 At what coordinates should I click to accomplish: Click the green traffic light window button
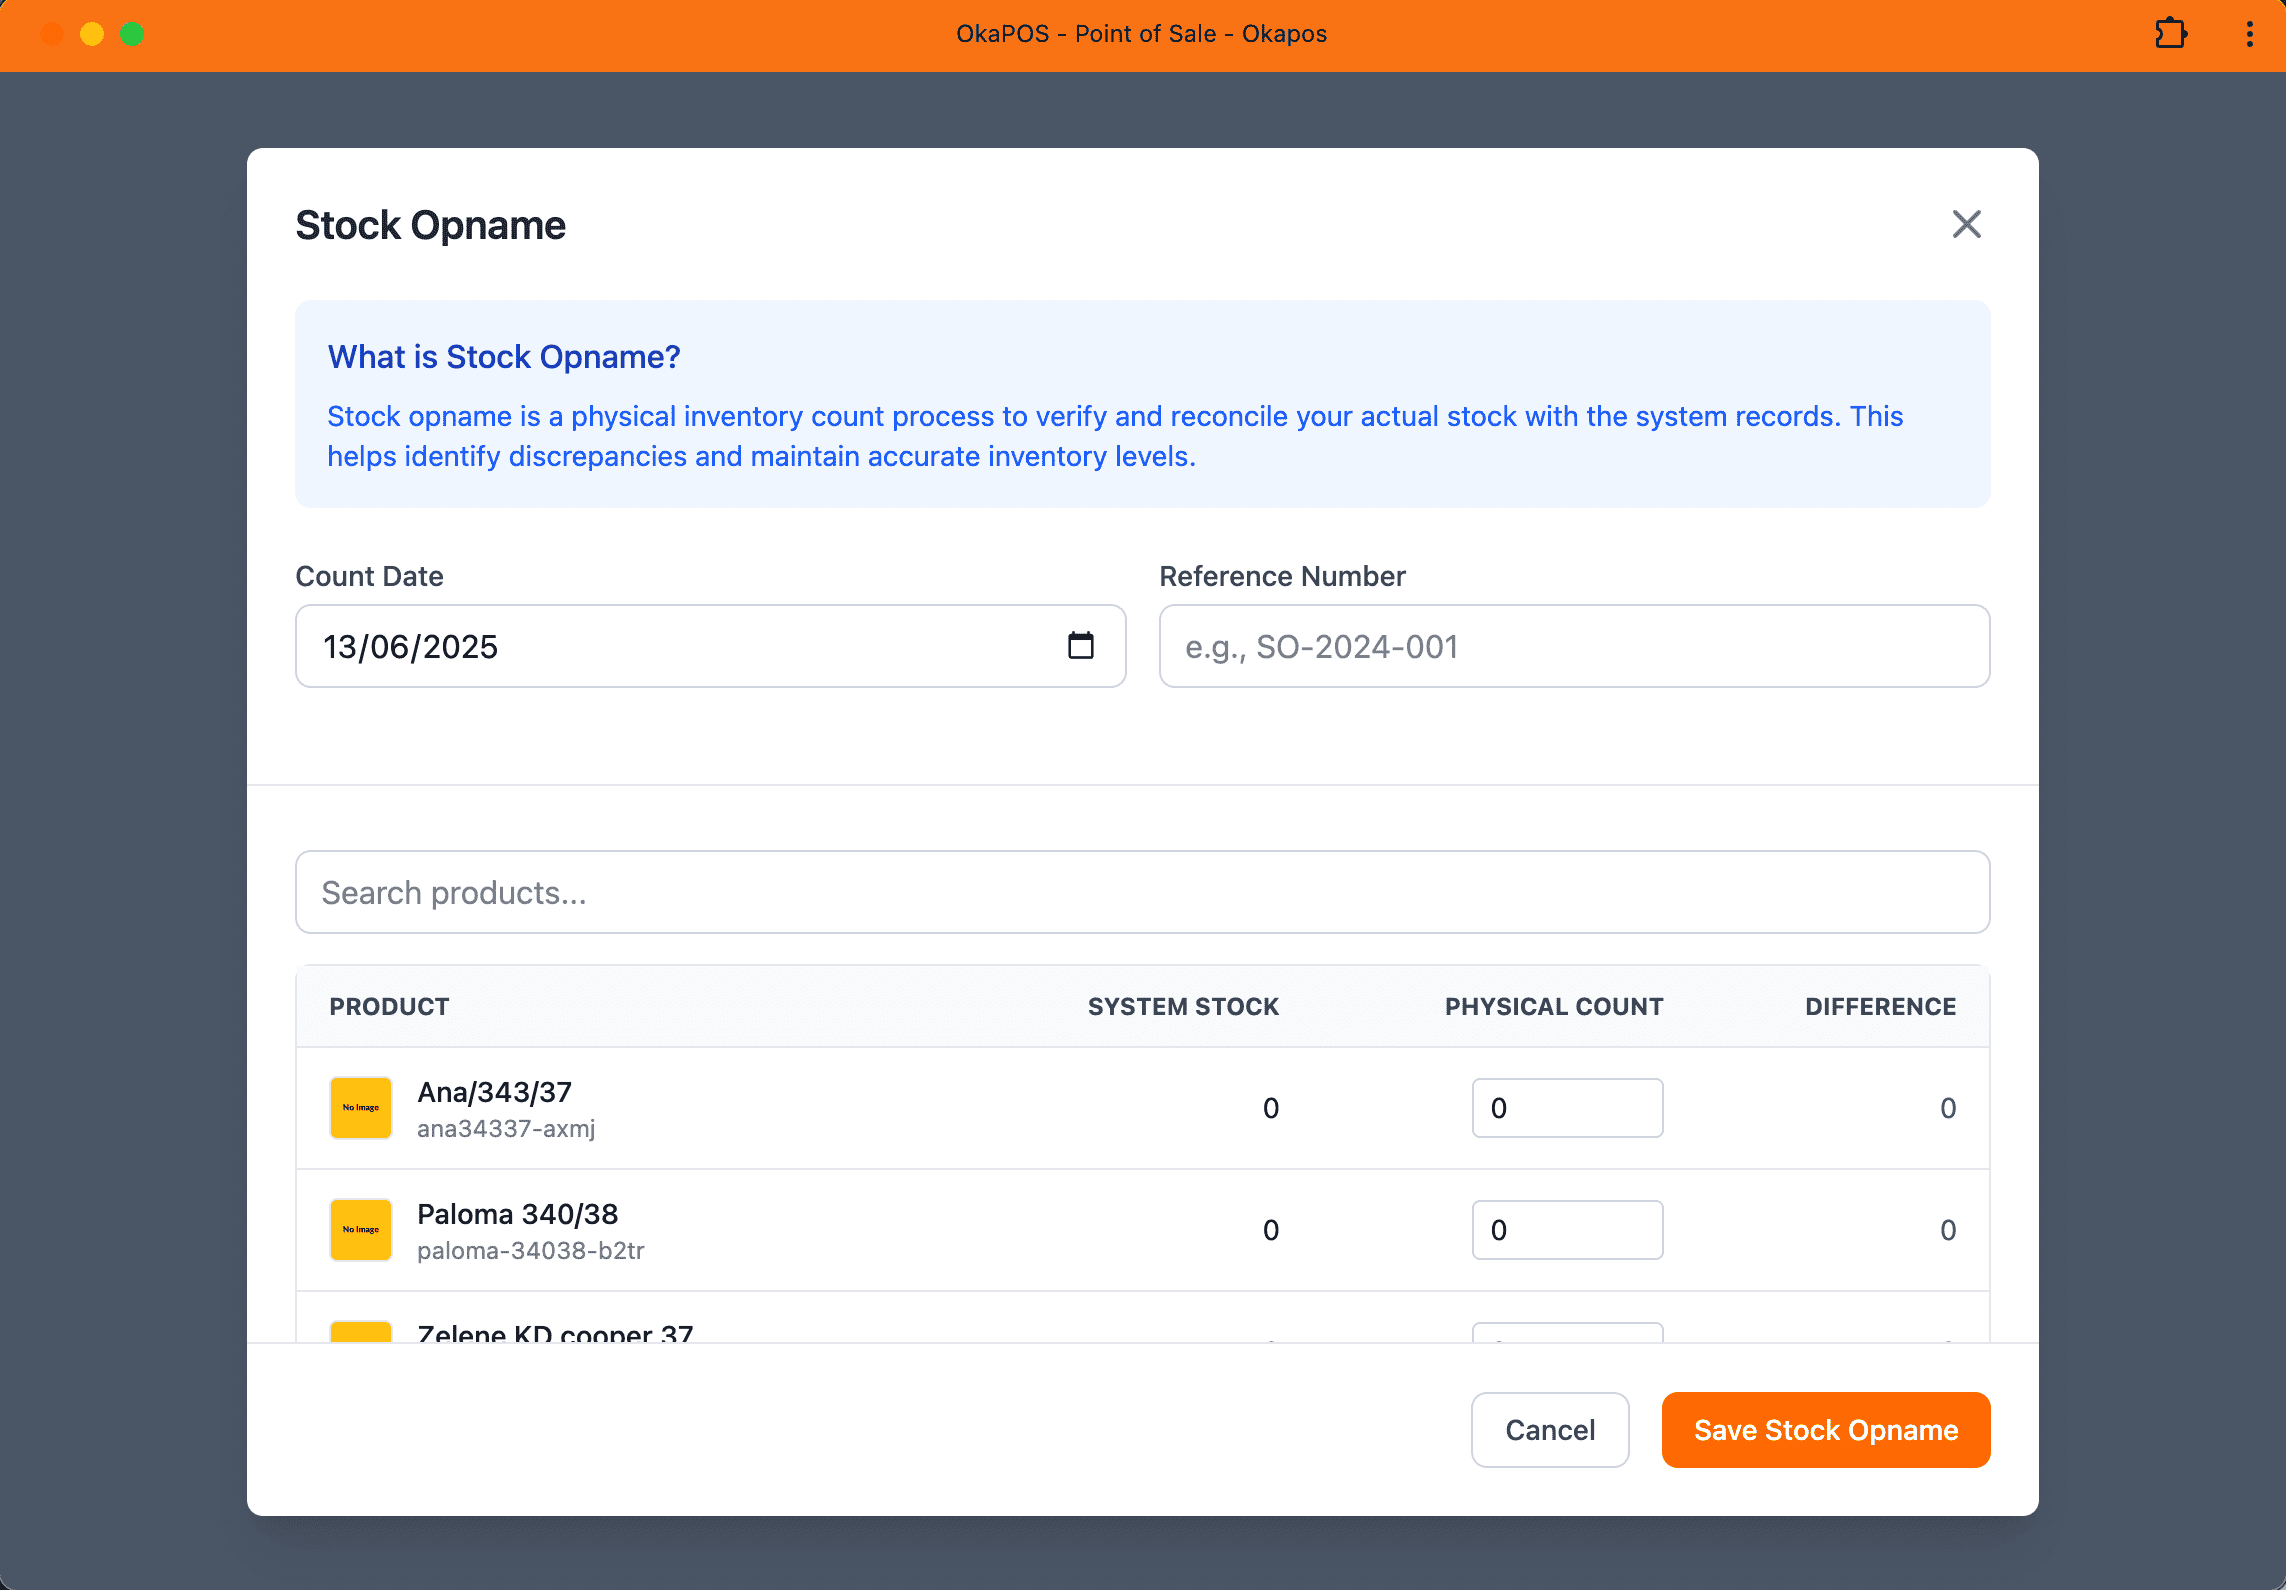[x=131, y=33]
